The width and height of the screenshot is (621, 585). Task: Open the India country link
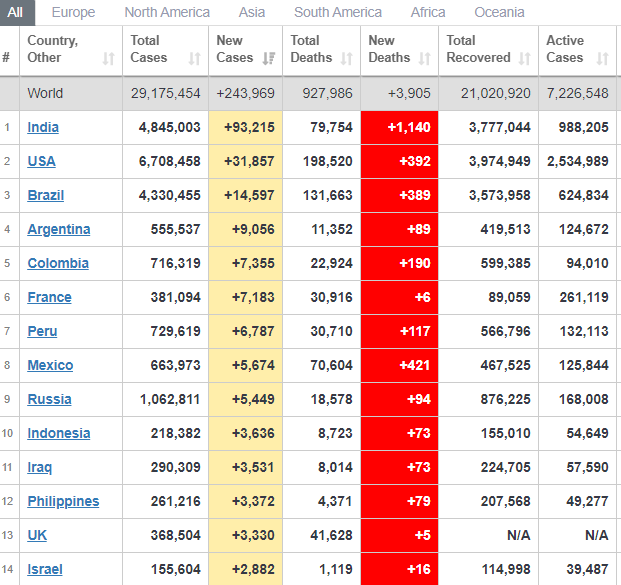[42, 127]
